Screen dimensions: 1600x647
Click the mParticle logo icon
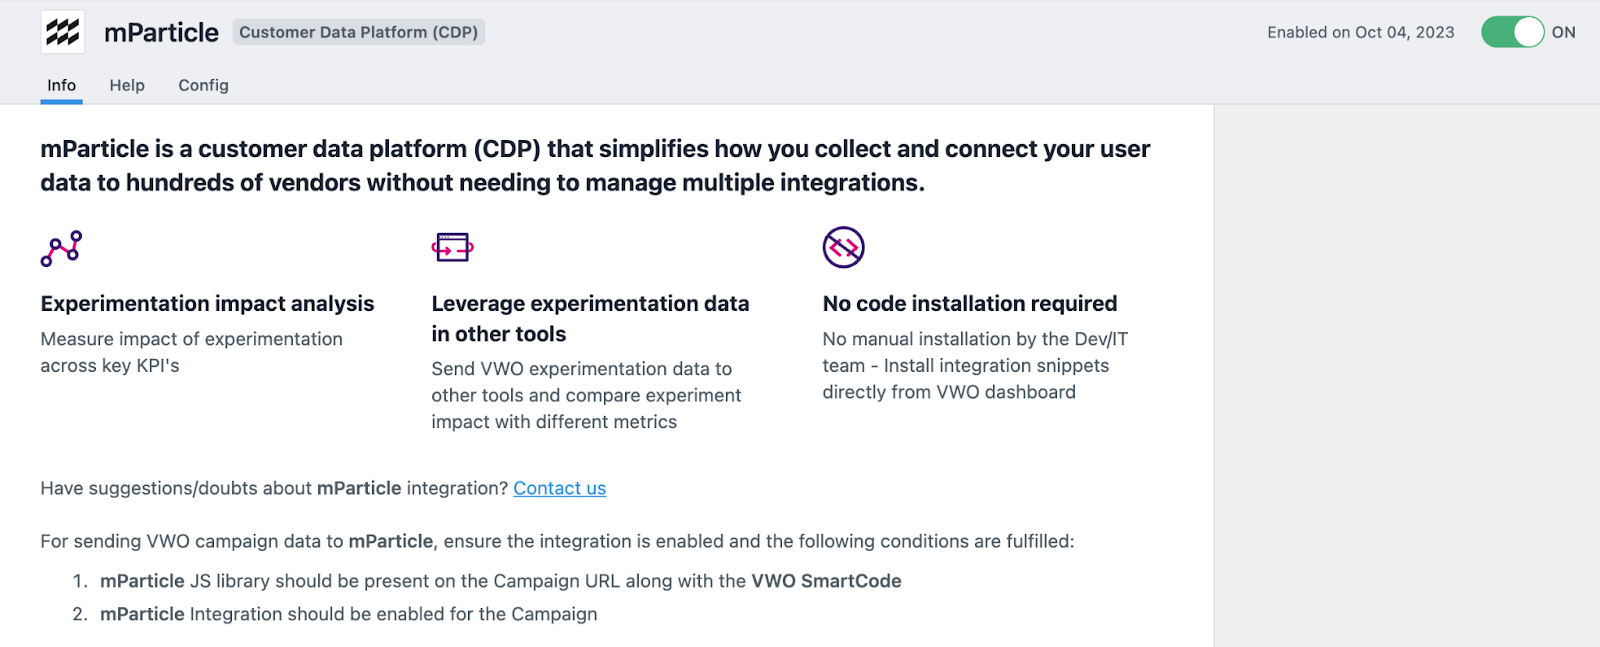coord(62,32)
